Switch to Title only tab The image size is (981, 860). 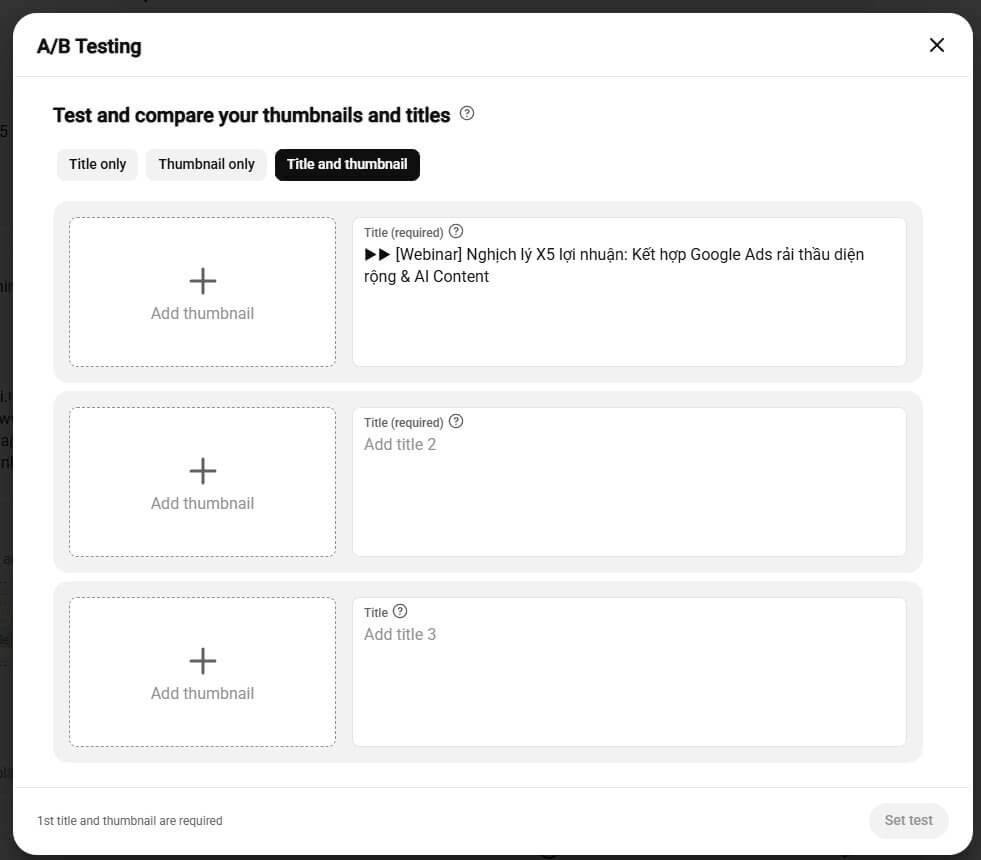[98, 164]
